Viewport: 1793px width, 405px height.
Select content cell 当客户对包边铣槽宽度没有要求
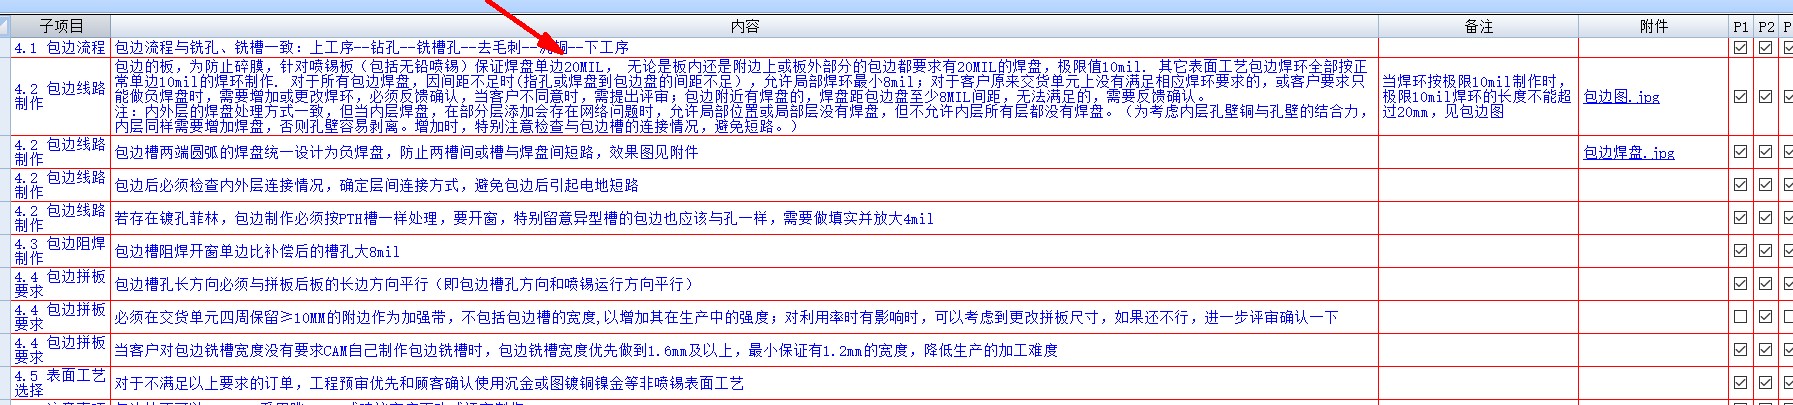point(744,350)
